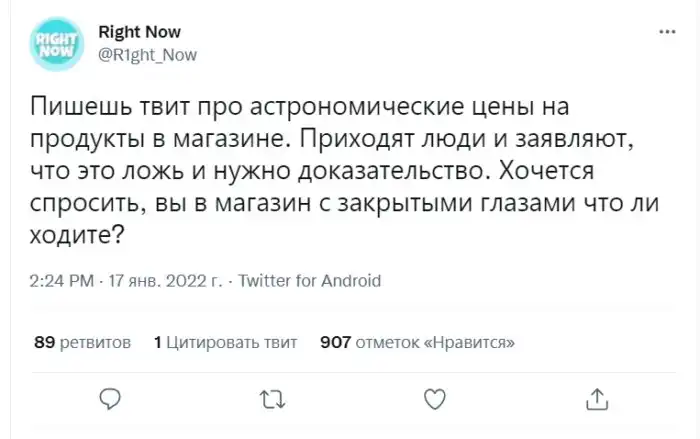Show the 907 отметок «Нравится» list
The image size is (700, 439).
[416, 343]
